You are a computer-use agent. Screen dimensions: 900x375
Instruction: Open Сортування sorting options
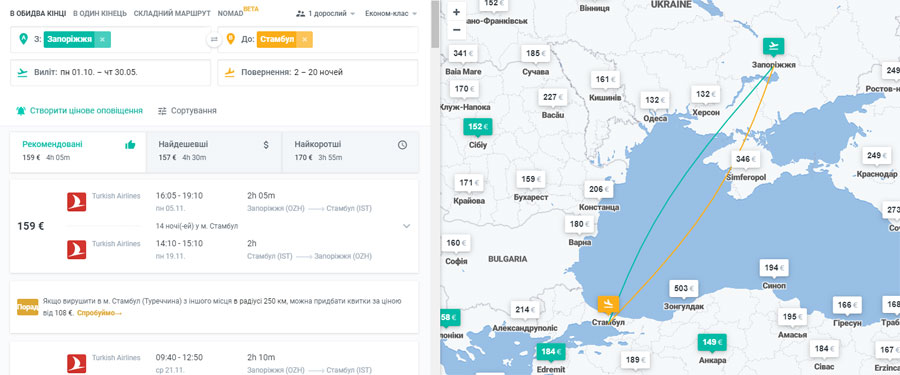coord(187,110)
